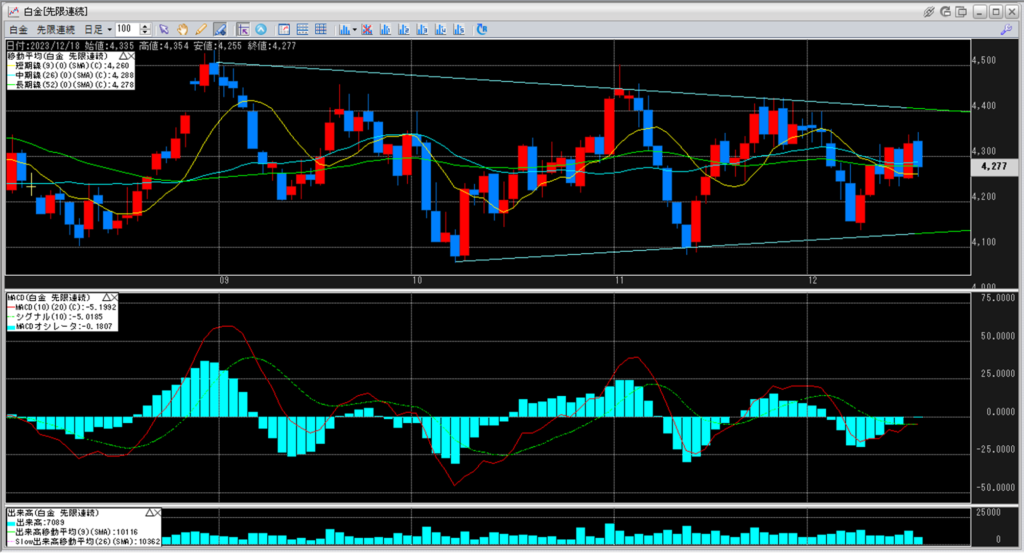Screen dimensions: 1024x553
Task: Open the 日足 timeframe dropdown
Action: coord(98,29)
